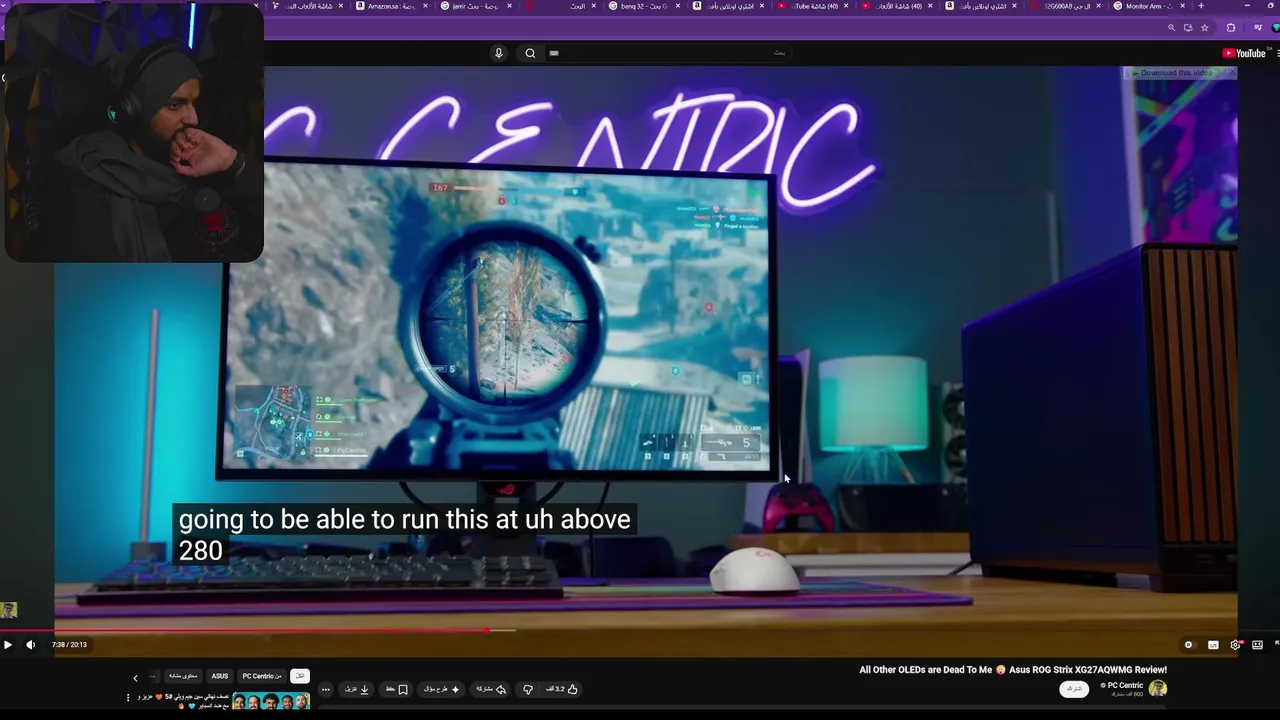Select the ASUS filter chip
The height and width of the screenshot is (720, 1280).
220,676
